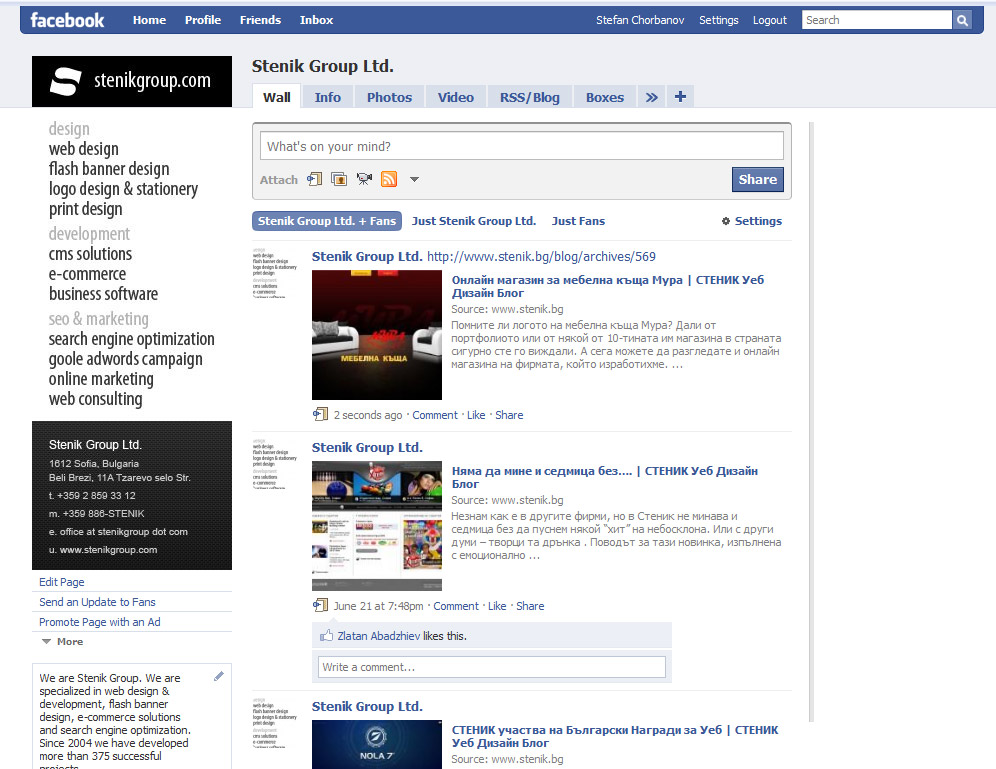996x769 pixels.
Task: Share the '2 seconds ago' post
Action: pyautogui.click(x=509, y=415)
